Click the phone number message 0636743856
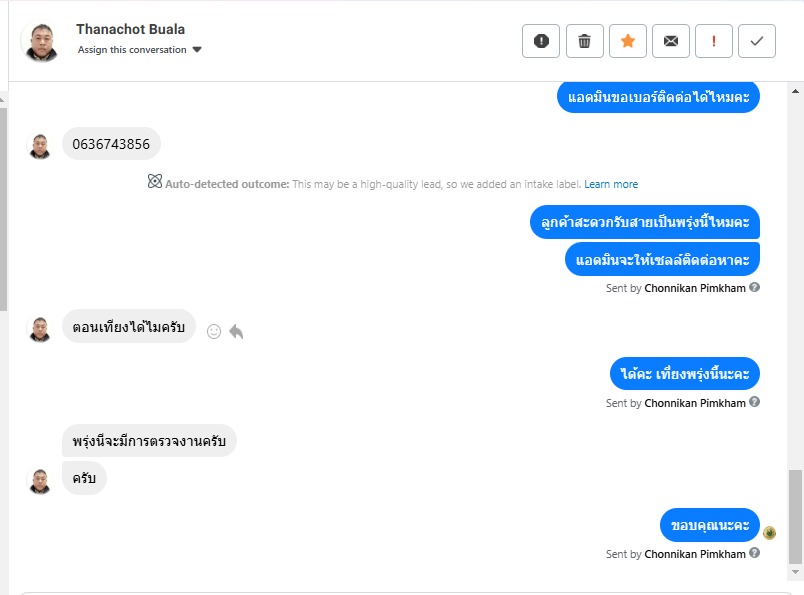Image resolution: width=804 pixels, height=595 pixels. pos(111,144)
